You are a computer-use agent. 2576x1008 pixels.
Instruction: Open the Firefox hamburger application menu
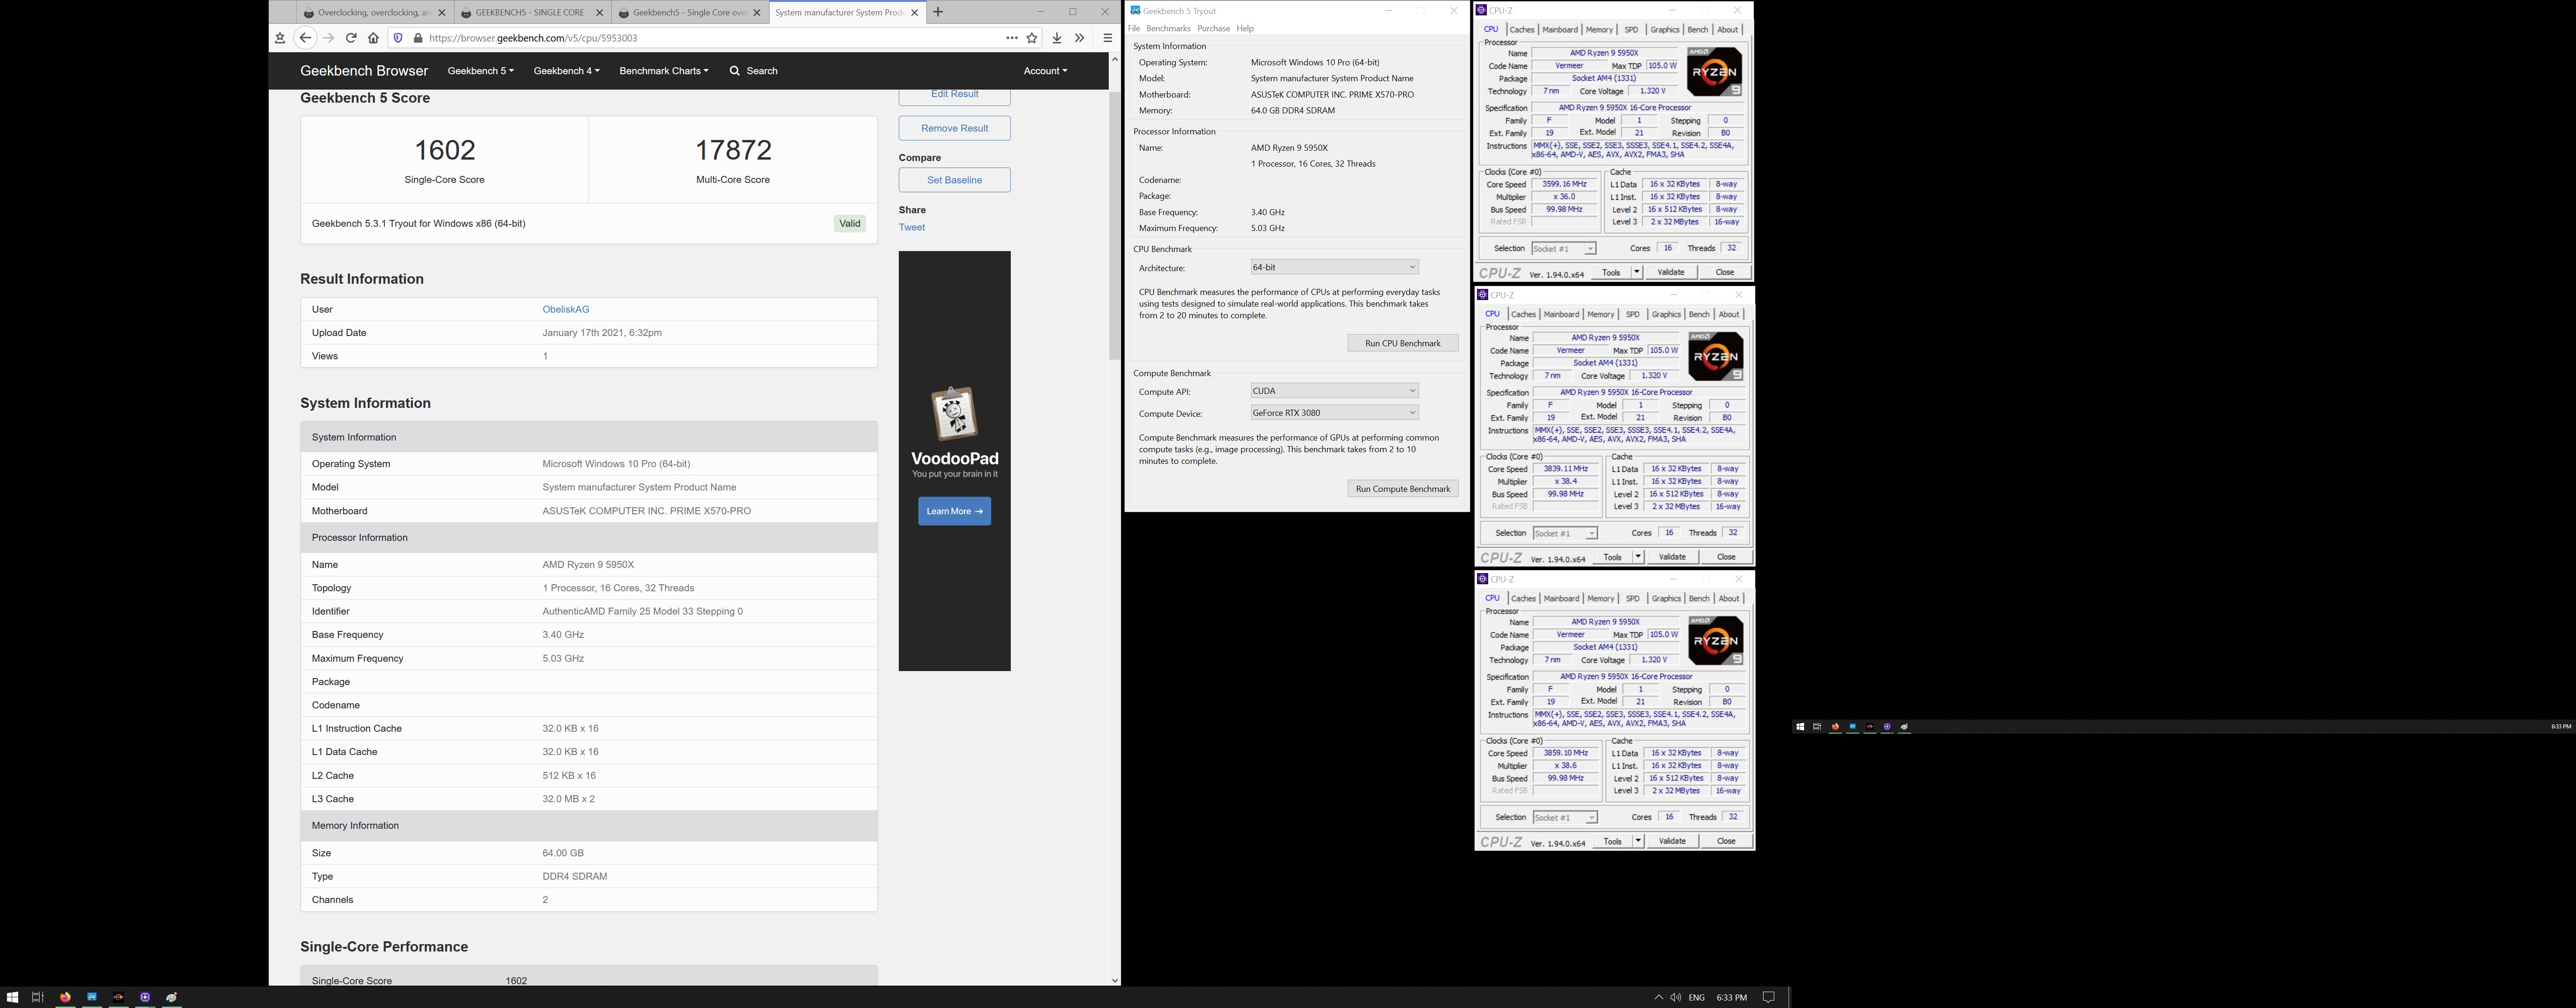1107,38
